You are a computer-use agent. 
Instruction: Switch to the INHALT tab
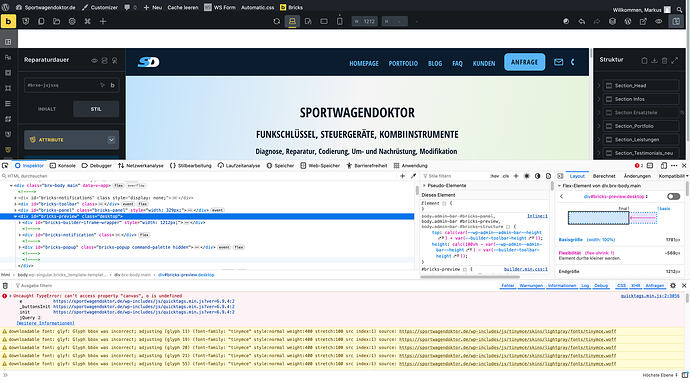47,109
